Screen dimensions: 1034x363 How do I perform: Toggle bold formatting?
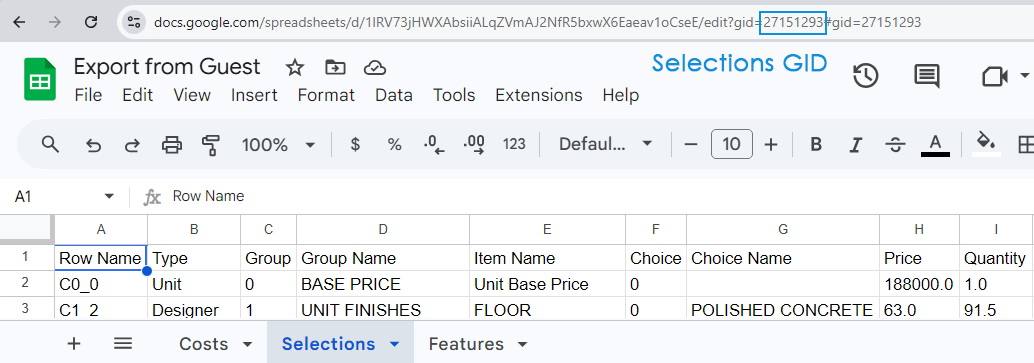[816, 144]
